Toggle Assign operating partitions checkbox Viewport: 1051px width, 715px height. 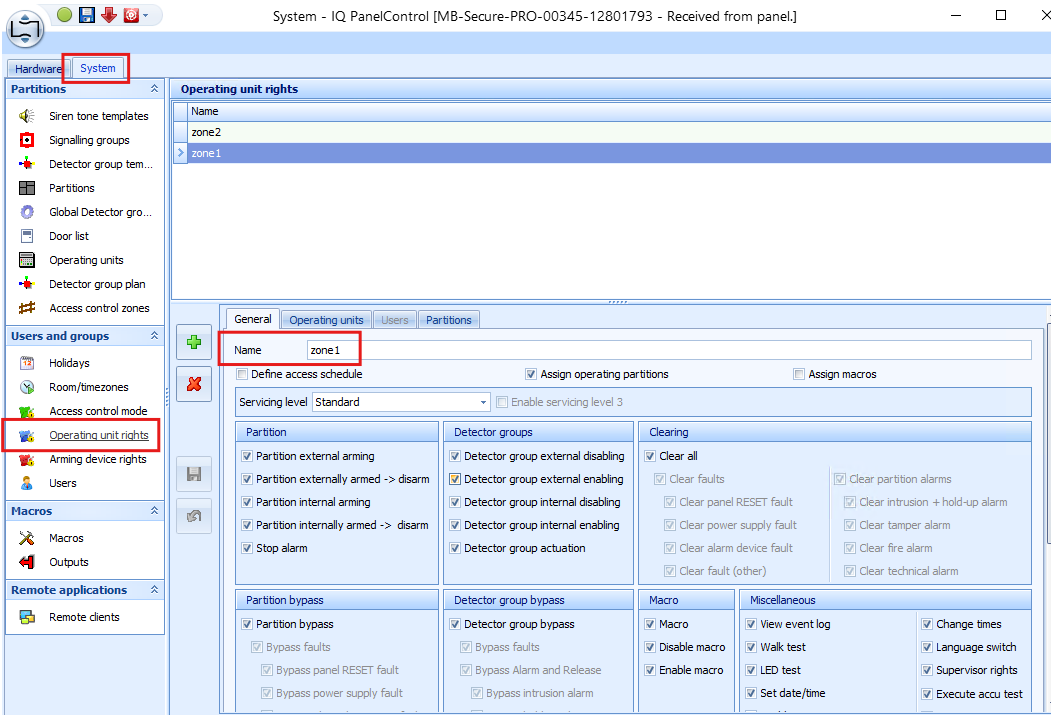(531, 374)
